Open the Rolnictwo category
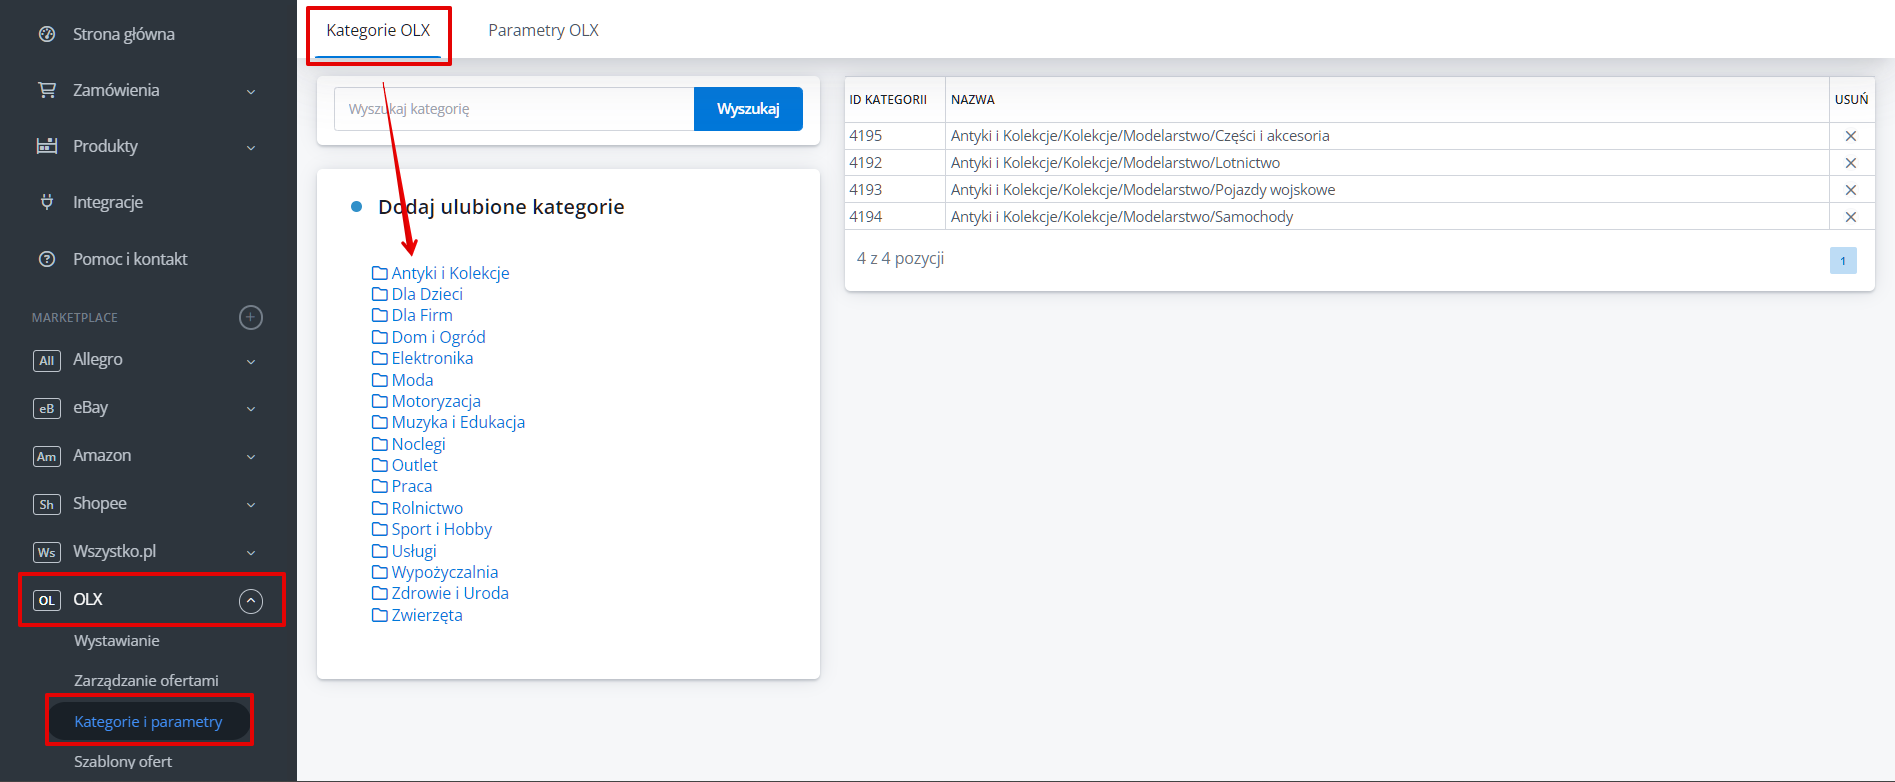The image size is (1895, 782). coord(427,508)
